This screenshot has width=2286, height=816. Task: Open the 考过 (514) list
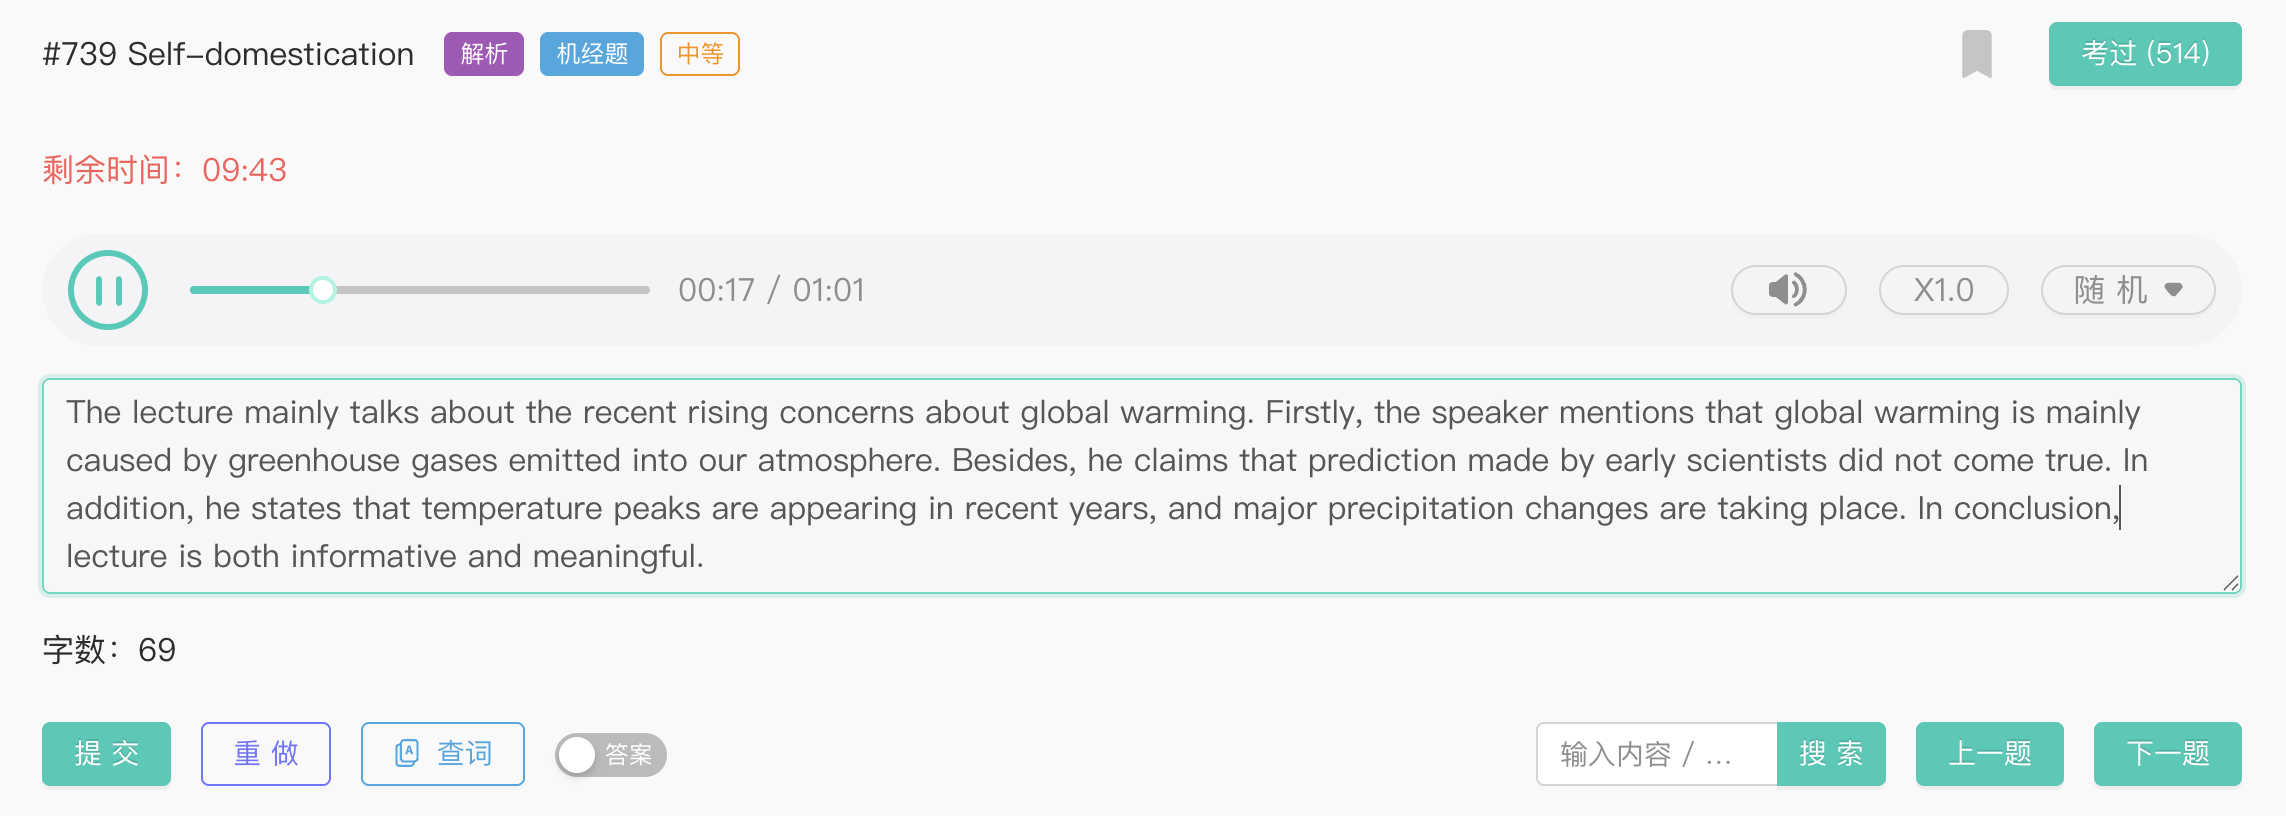coord(2144,54)
